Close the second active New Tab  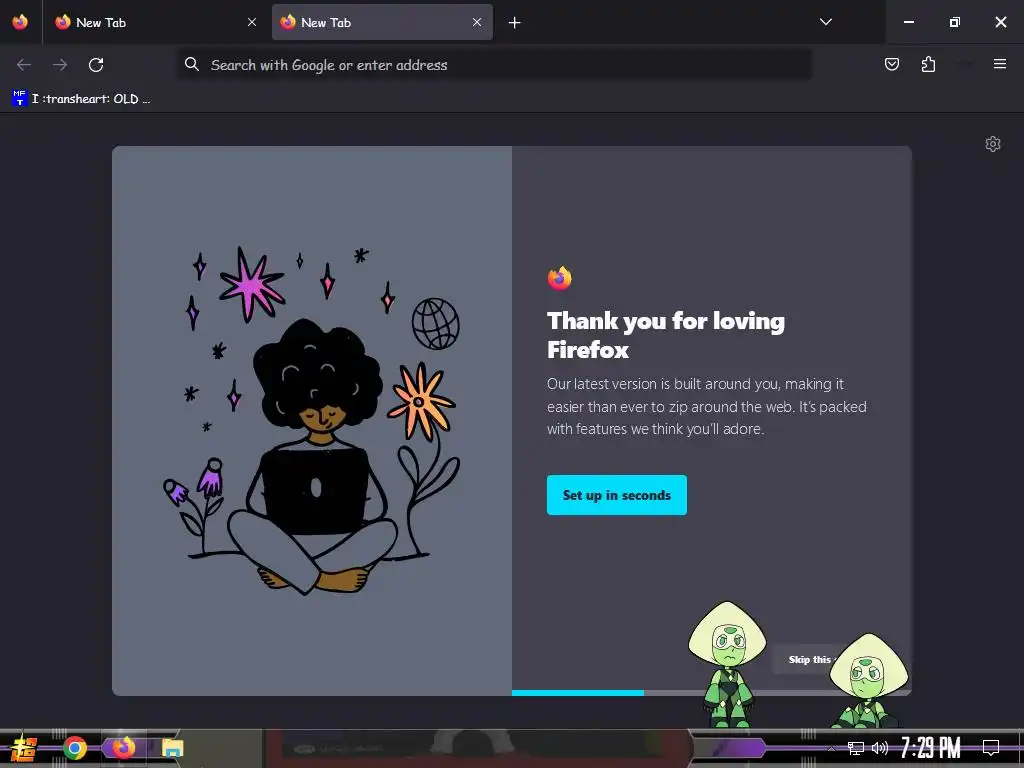477,22
